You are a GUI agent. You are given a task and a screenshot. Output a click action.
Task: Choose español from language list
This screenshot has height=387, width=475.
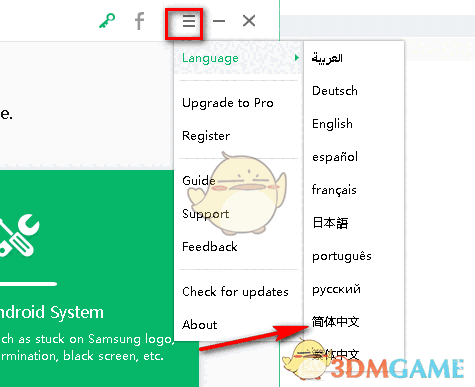pyautogui.click(x=335, y=157)
